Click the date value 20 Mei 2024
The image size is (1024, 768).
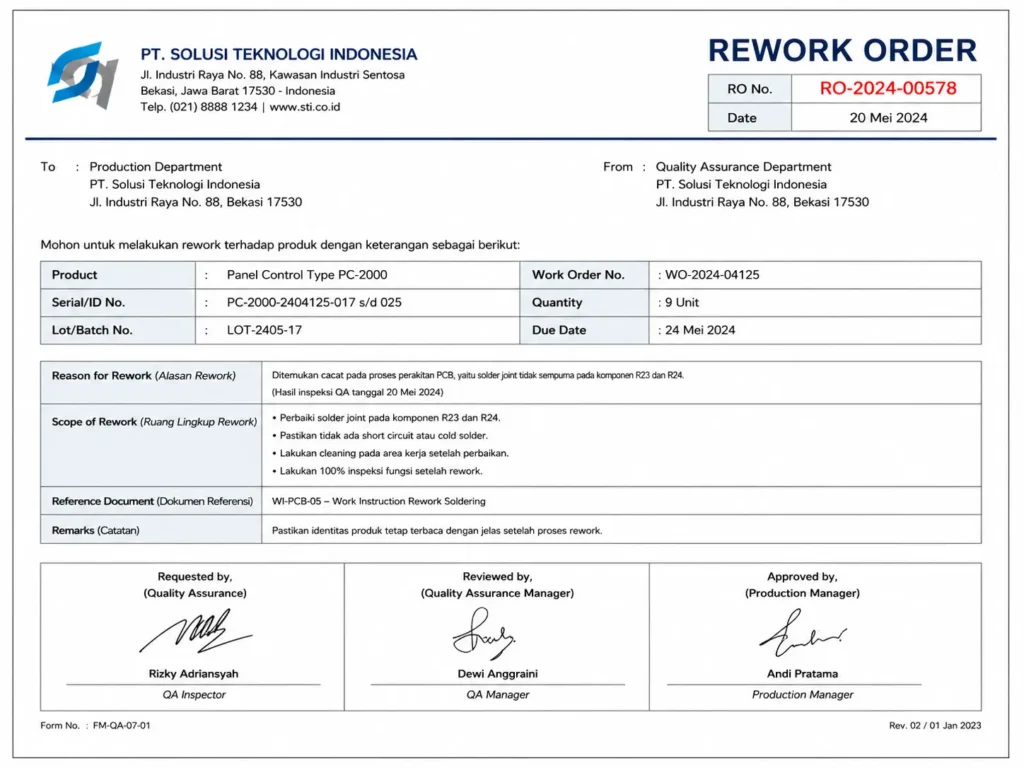coord(888,118)
